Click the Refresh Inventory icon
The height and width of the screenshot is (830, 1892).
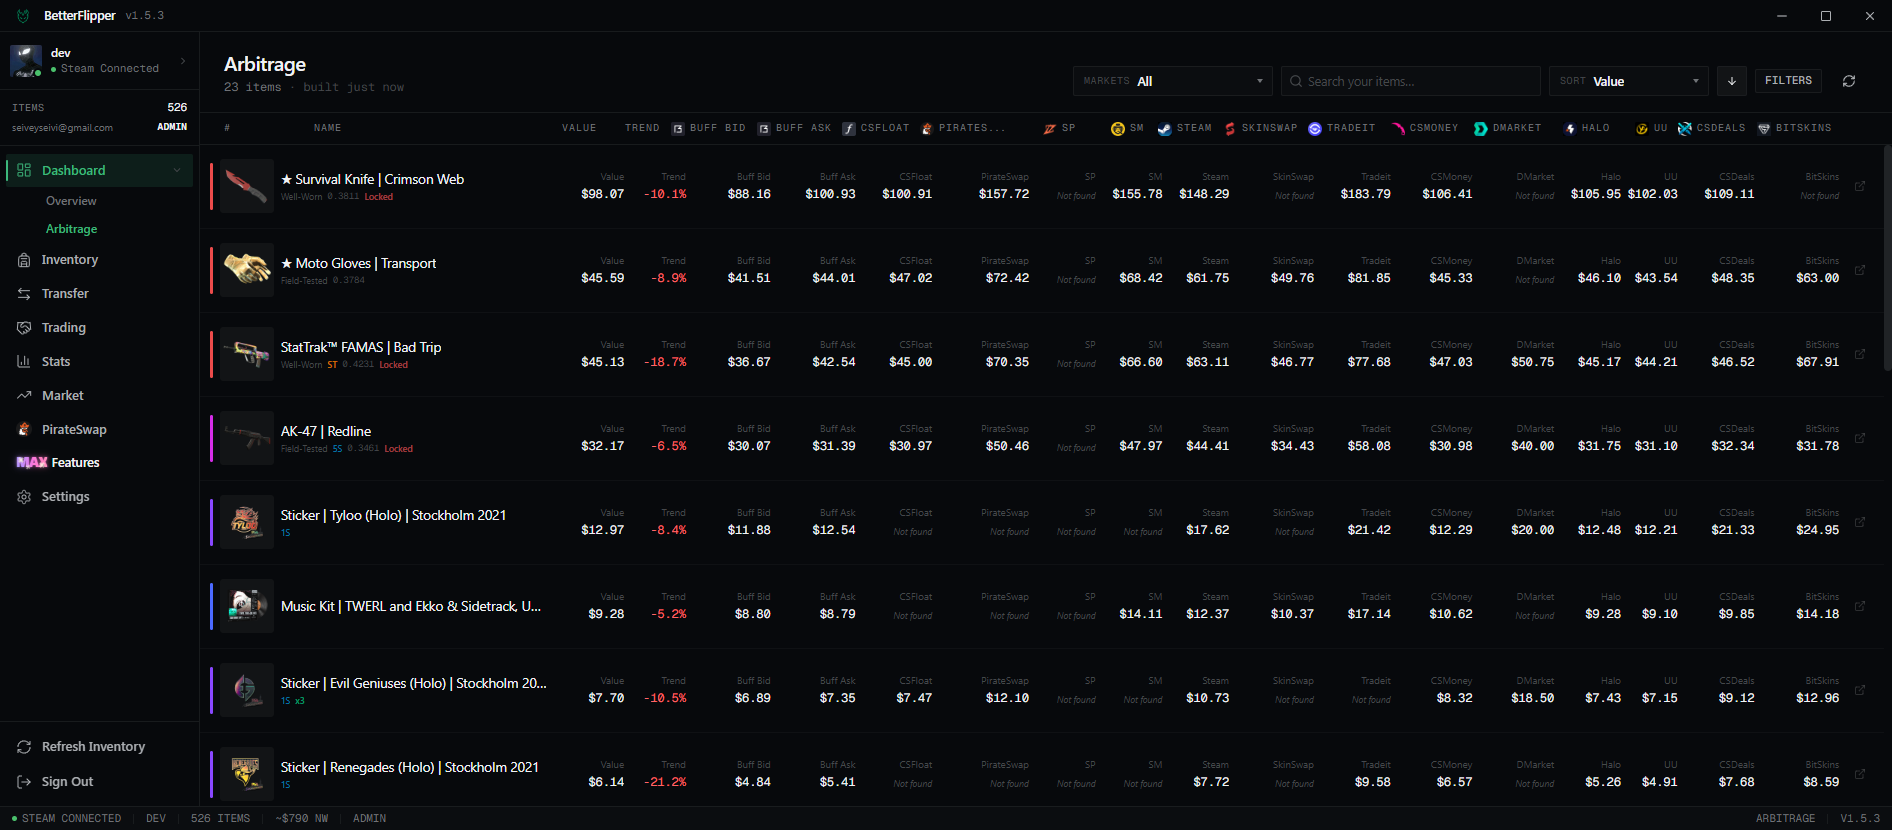coord(24,747)
